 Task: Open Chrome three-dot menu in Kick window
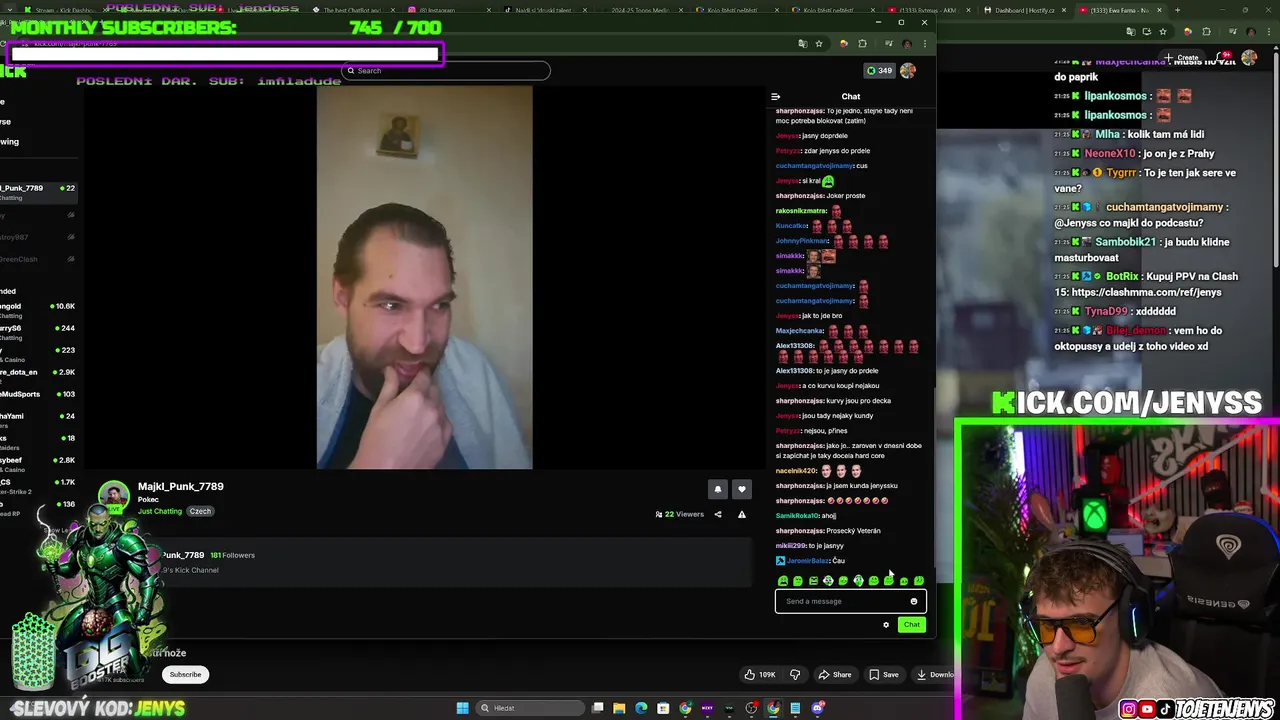click(x=926, y=44)
